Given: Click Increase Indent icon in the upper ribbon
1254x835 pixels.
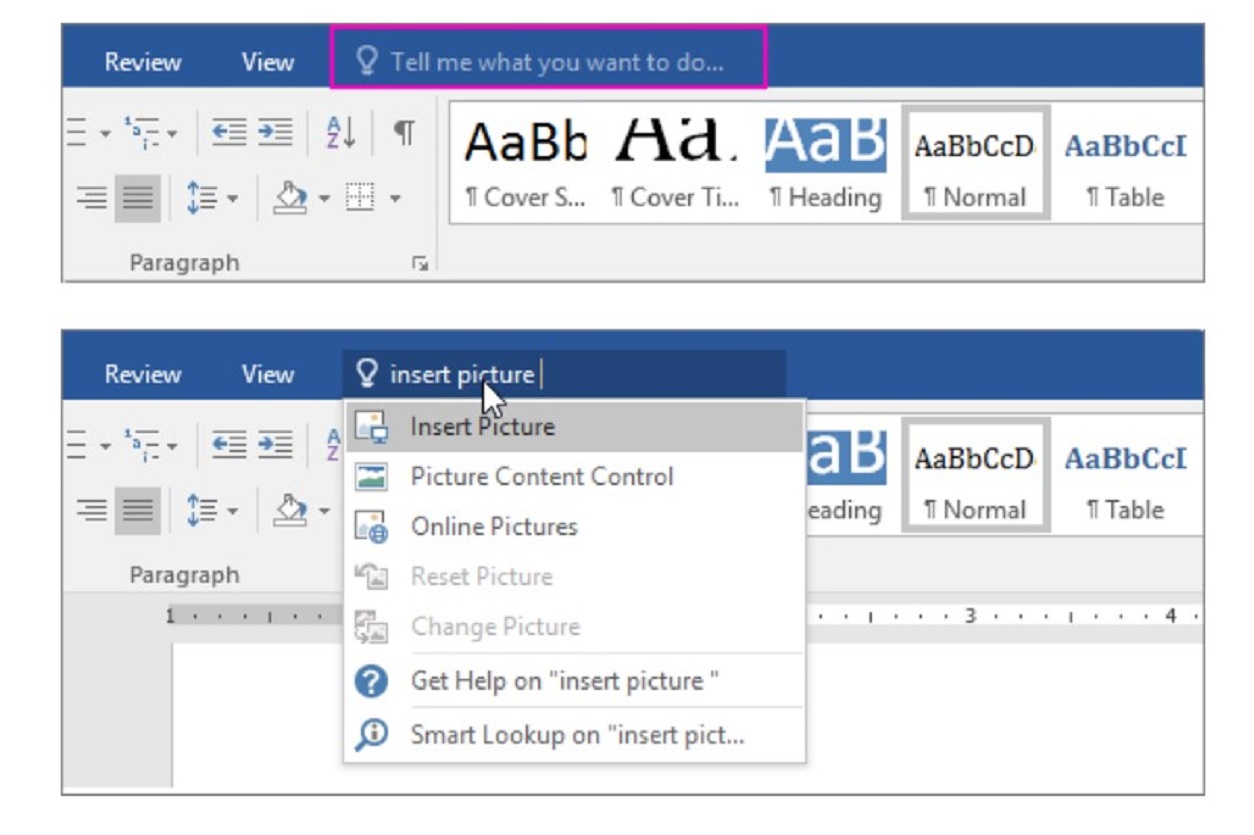Looking at the screenshot, I should [275, 132].
